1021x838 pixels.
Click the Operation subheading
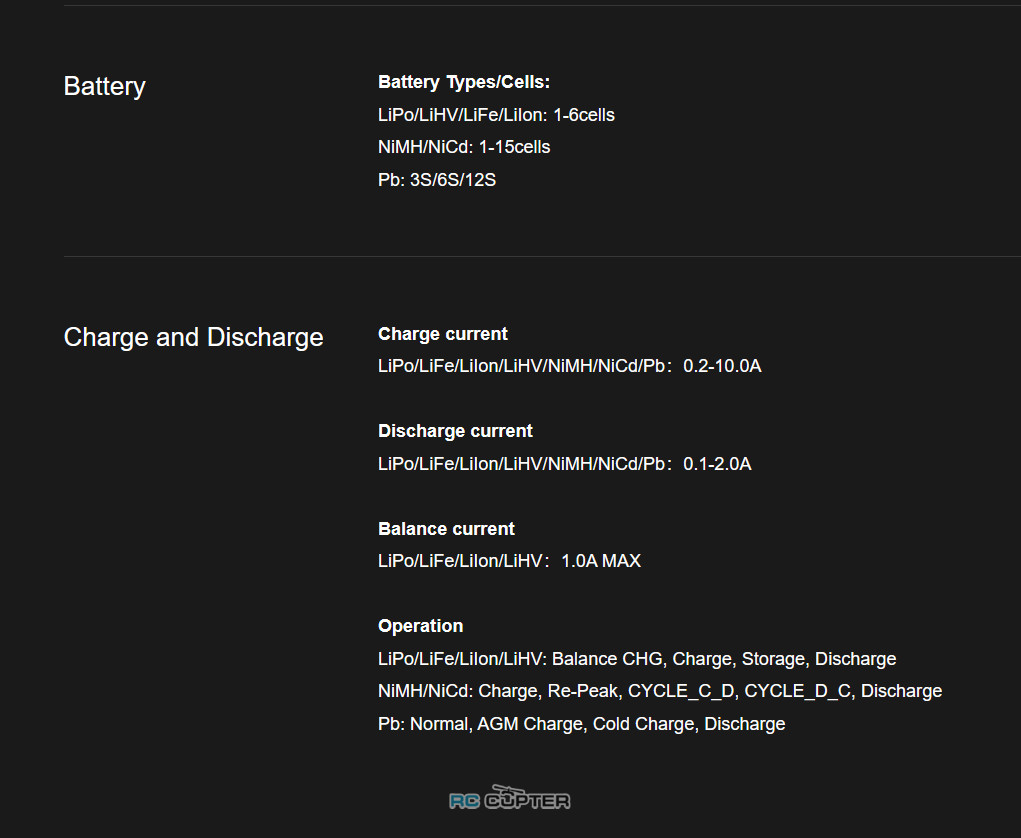click(x=421, y=626)
